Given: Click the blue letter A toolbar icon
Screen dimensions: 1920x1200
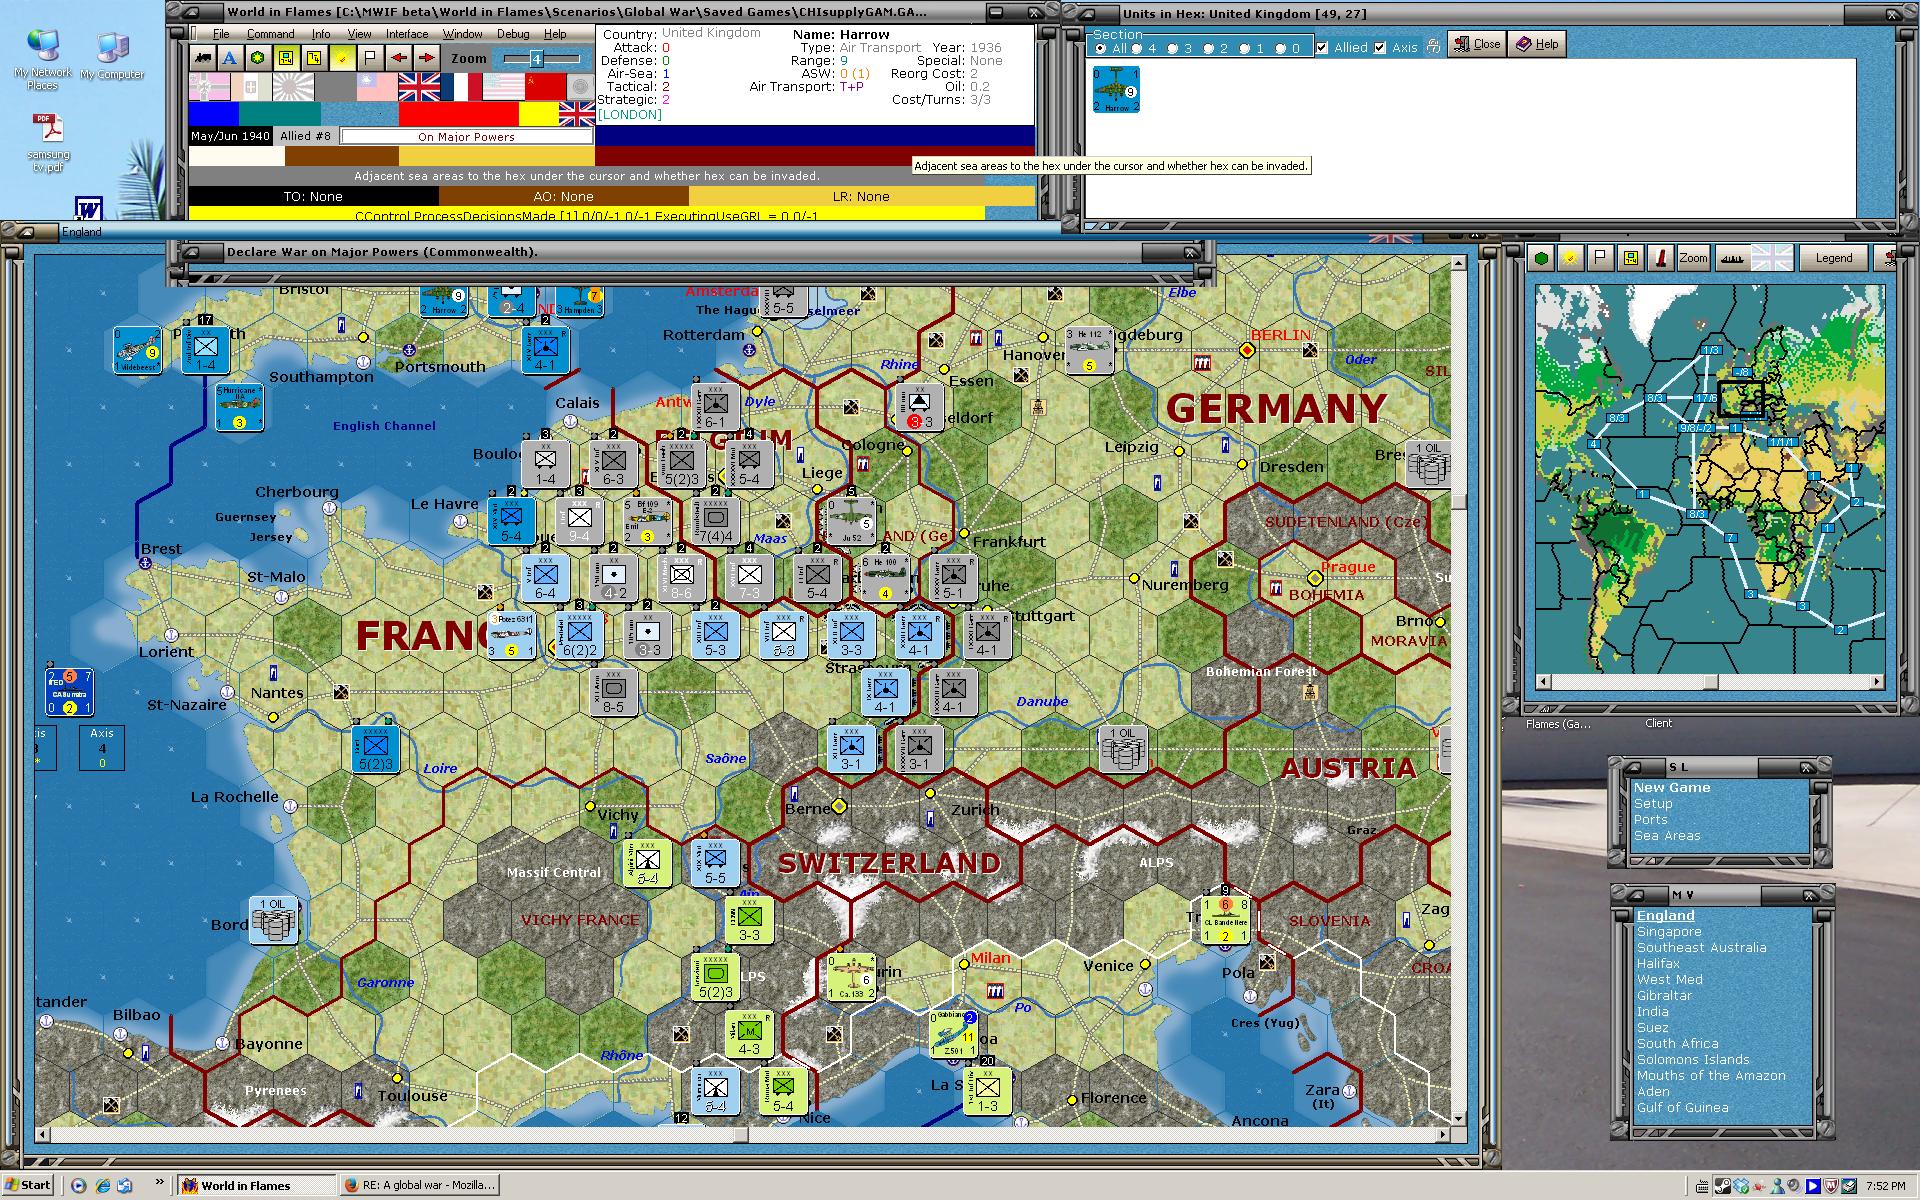Looking at the screenshot, I should click(x=230, y=58).
